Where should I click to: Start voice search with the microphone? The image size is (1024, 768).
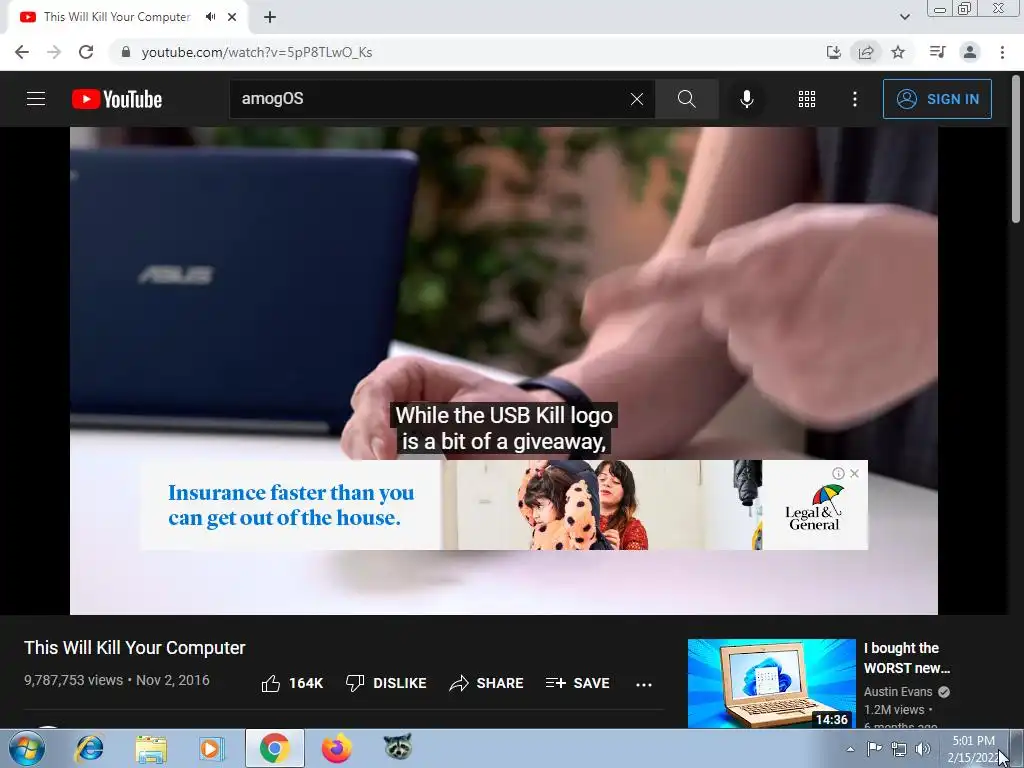tap(746, 99)
